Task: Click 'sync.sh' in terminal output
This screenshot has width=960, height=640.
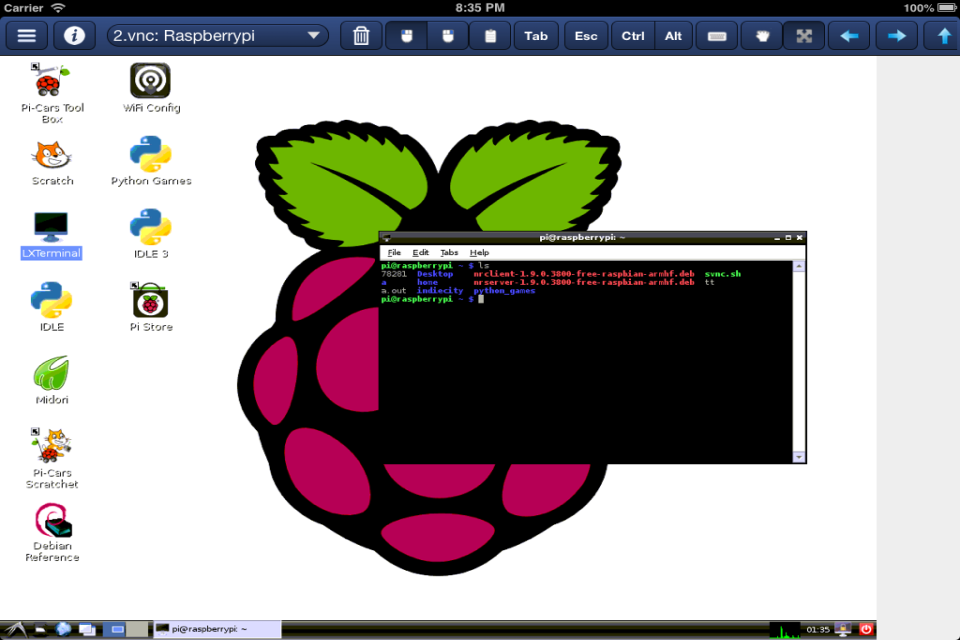Action: pyautogui.click(x=722, y=274)
